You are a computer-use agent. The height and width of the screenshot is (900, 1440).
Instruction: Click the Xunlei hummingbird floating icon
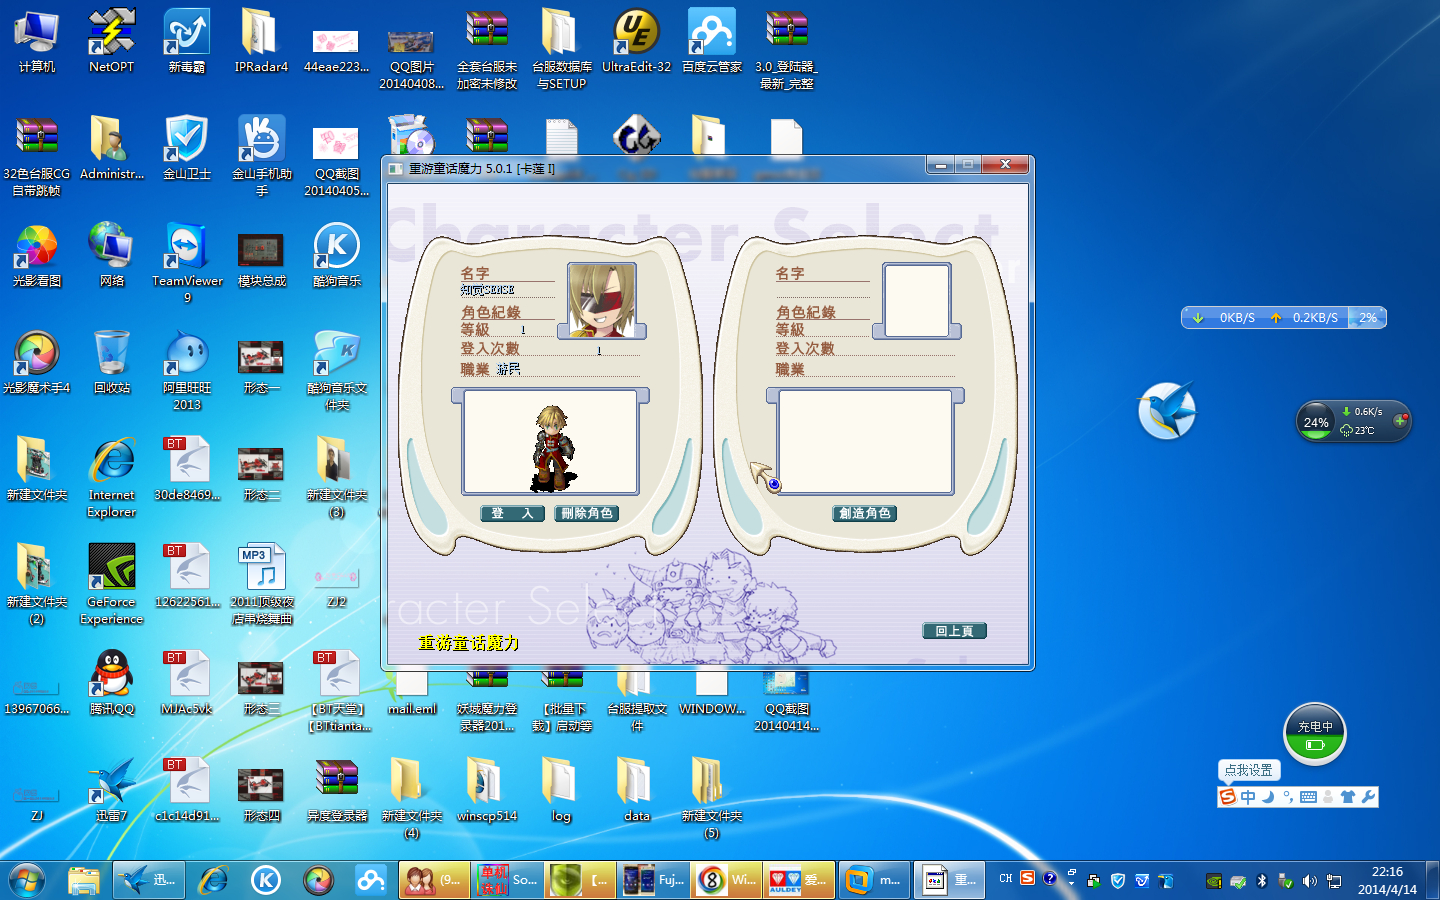pos(1167,410)
